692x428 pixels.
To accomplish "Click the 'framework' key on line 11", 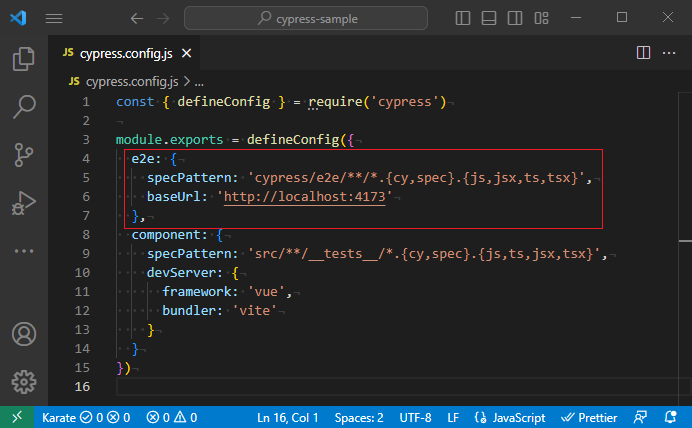I will [x=197, y=291].
